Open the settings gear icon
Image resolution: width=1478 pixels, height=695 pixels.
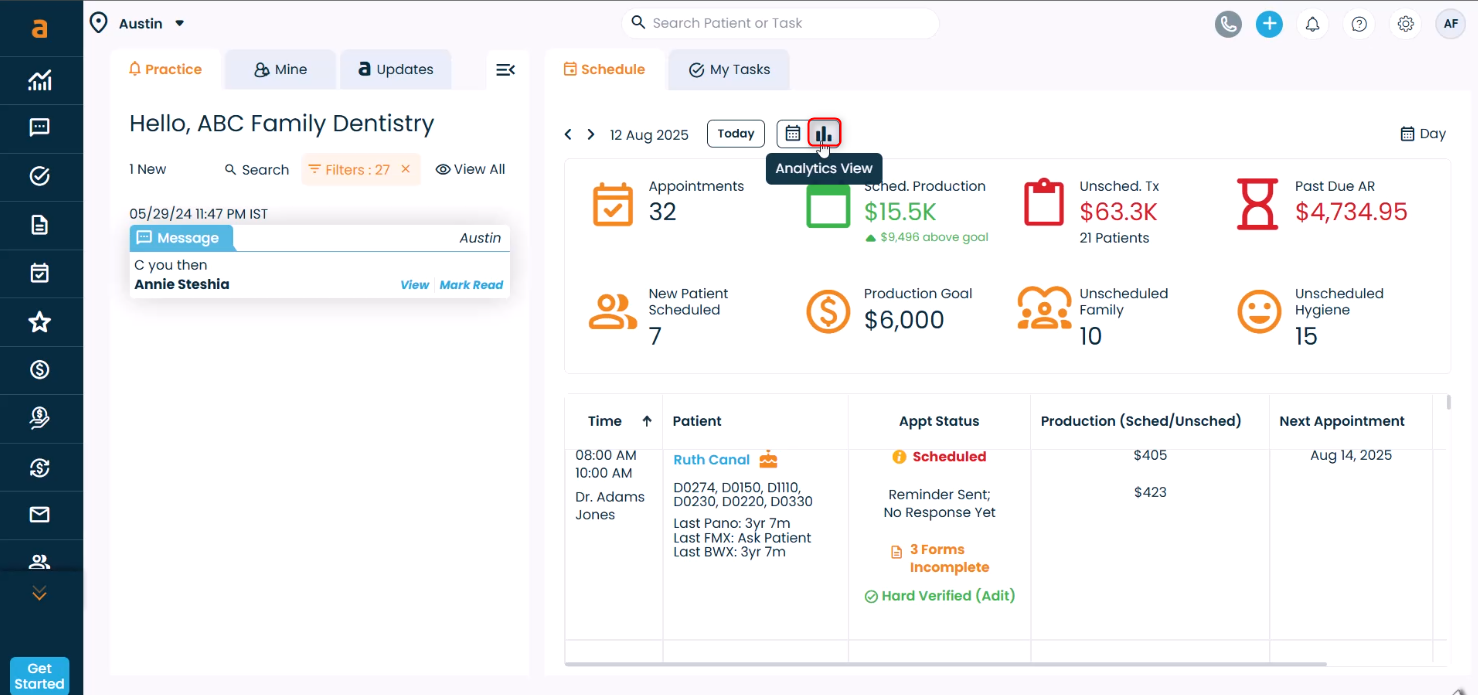(x=1405, y=24)
